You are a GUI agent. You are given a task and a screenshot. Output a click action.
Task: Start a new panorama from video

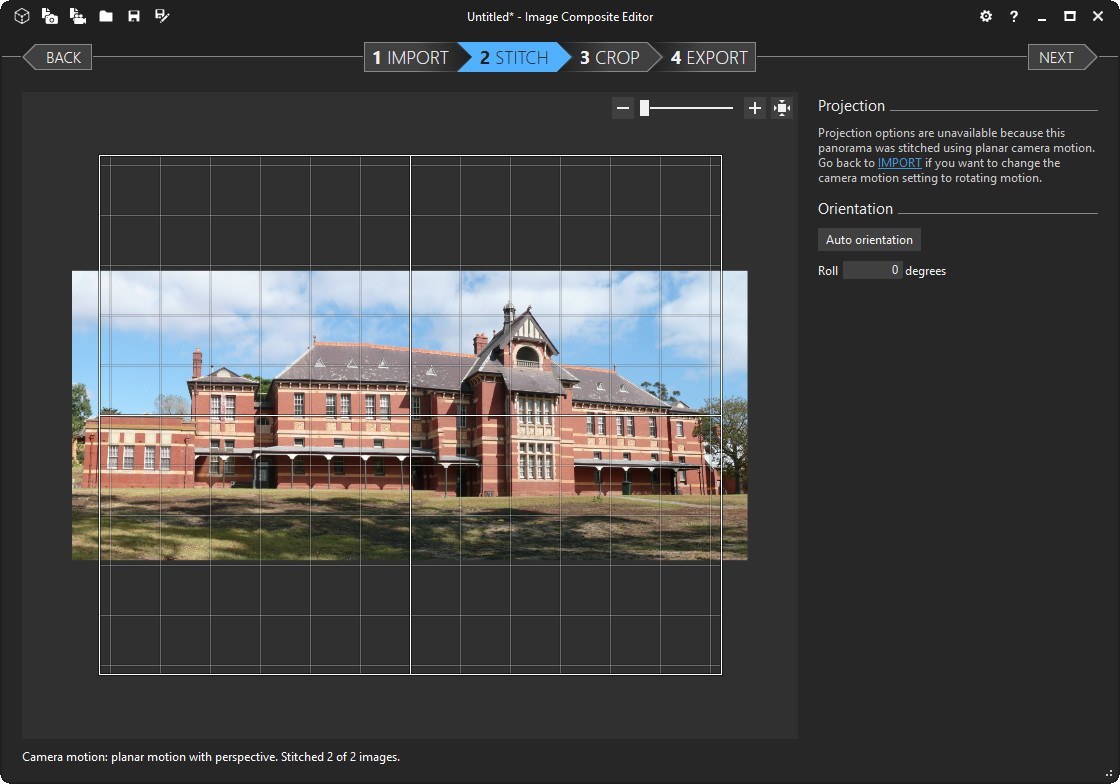[x=77, y=16]
